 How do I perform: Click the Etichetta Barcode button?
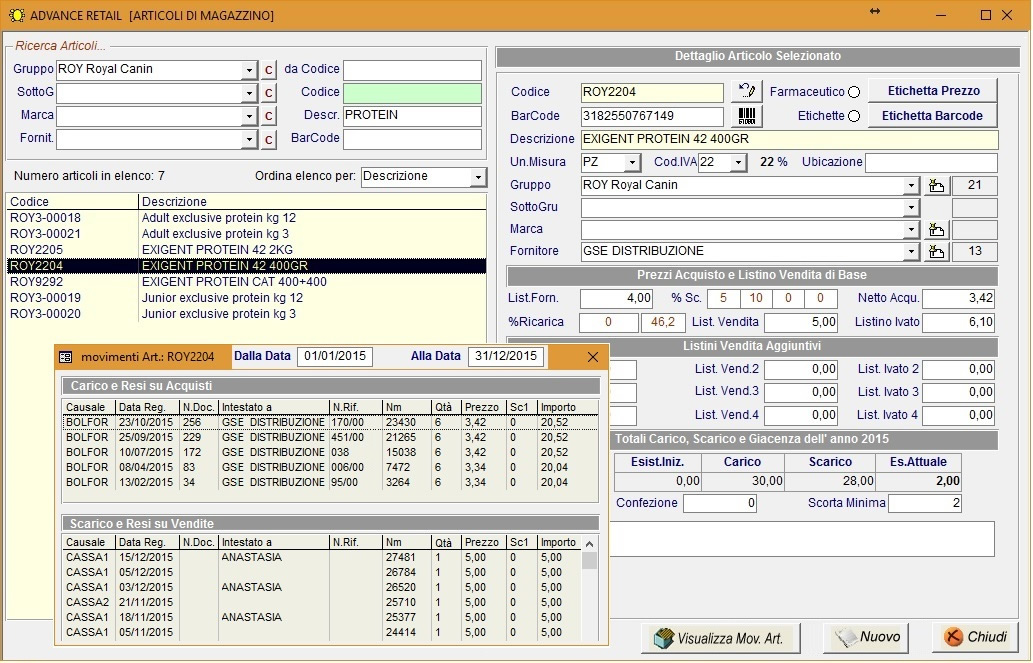click(x=933, y=116)
